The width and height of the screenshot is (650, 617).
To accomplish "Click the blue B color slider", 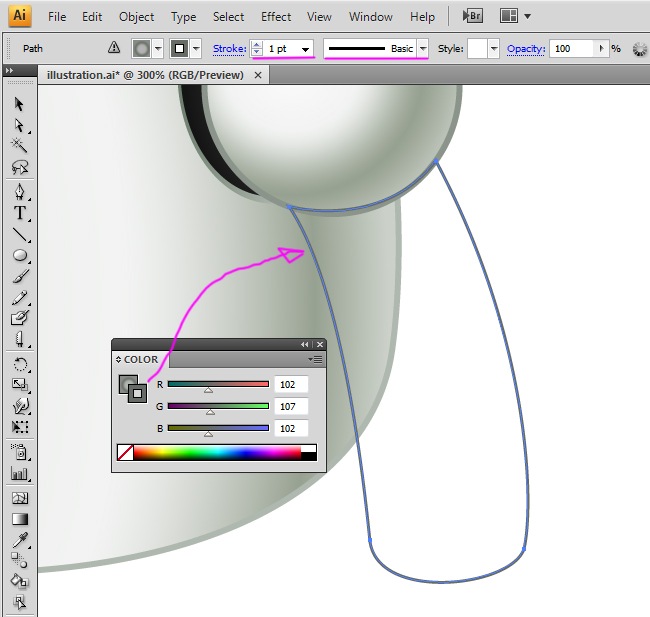I will tap(218, 428).
